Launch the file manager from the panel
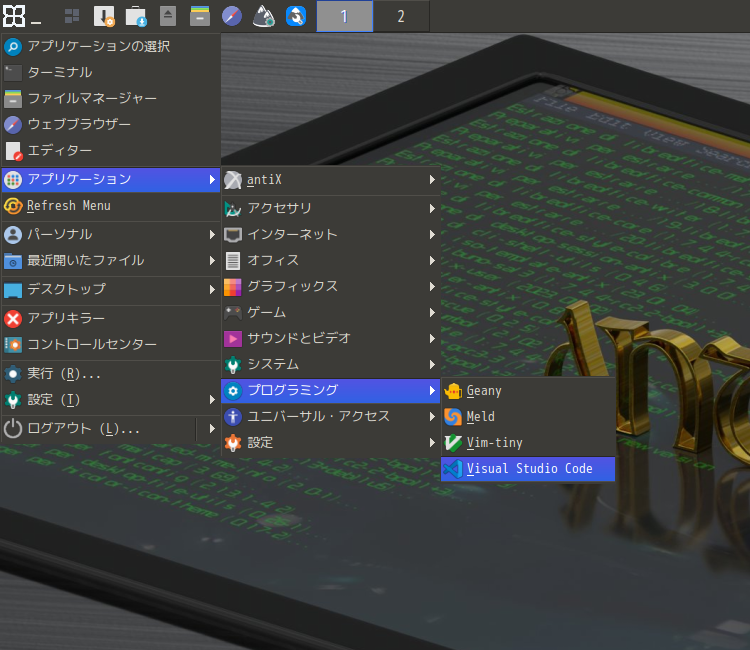This screenshot has height=650, width=750. click(x=200, y=16)
